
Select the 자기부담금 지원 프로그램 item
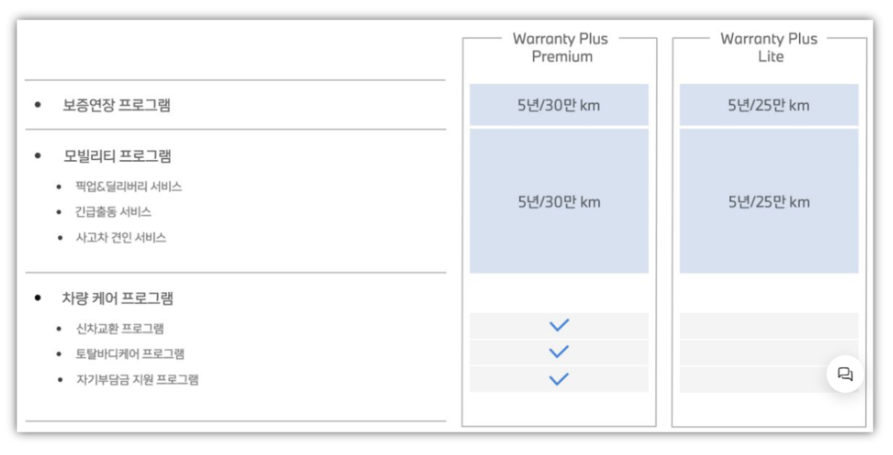tap(136, 380)
